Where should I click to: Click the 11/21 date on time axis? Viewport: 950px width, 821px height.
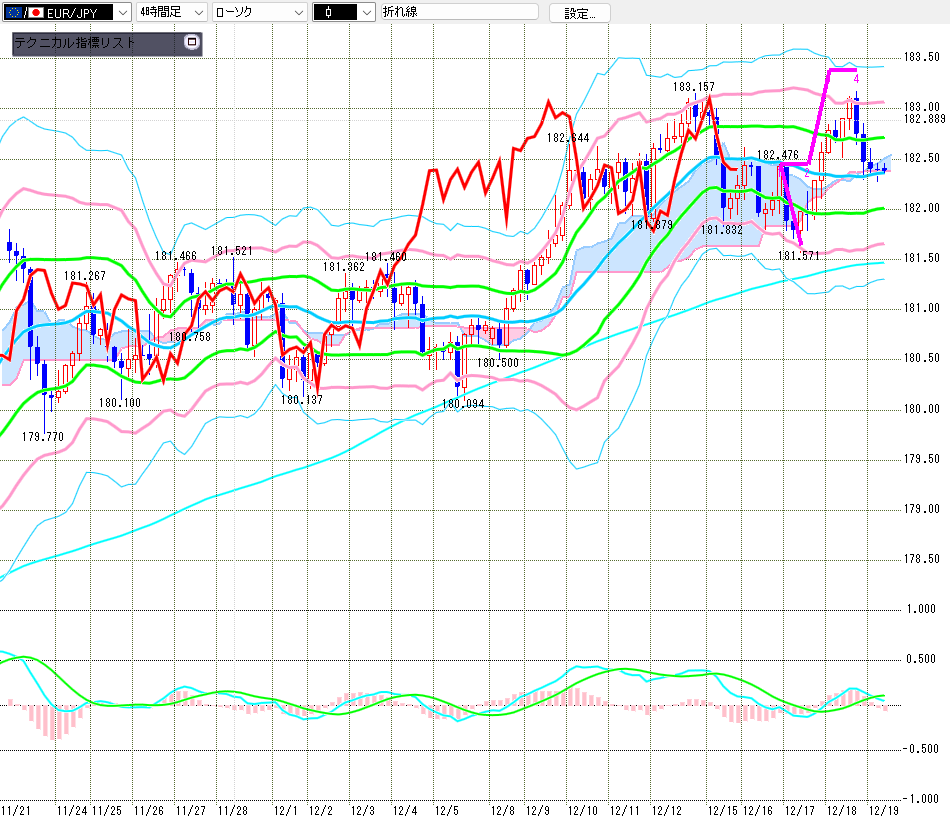click(15, 810)
